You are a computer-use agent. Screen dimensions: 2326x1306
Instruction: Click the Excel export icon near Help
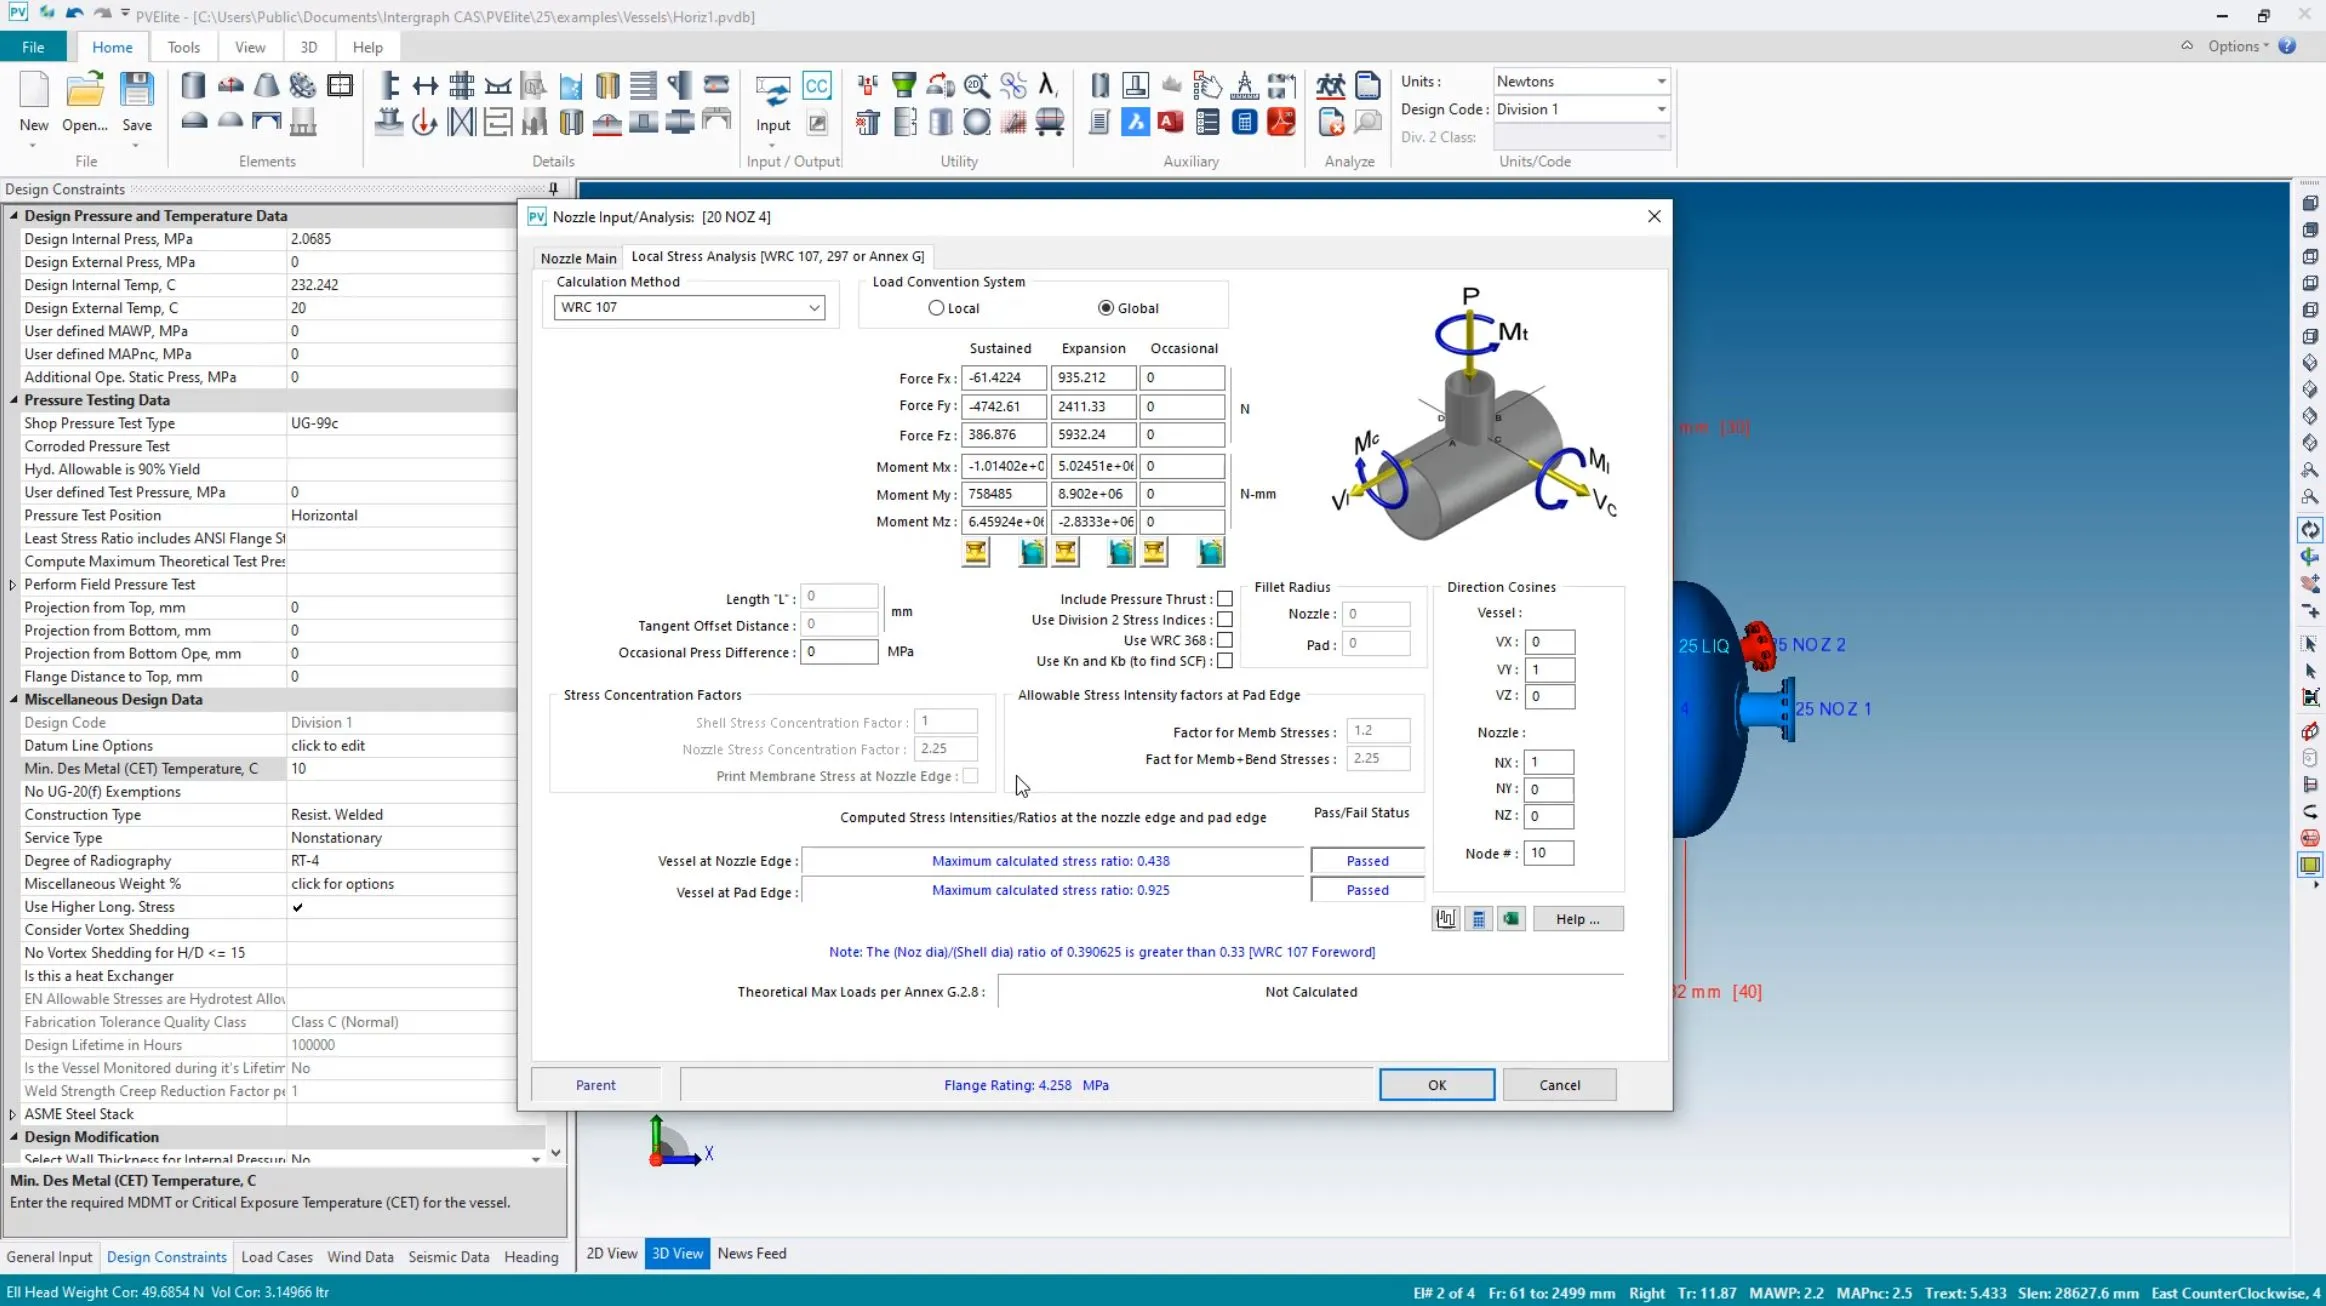click(x=1511, y=918)
